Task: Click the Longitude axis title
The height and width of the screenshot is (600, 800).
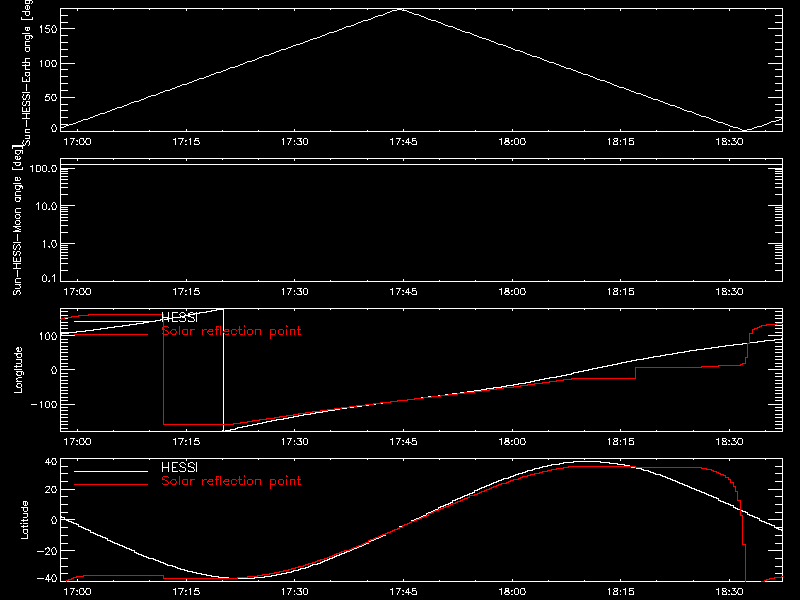Action: 18,370
